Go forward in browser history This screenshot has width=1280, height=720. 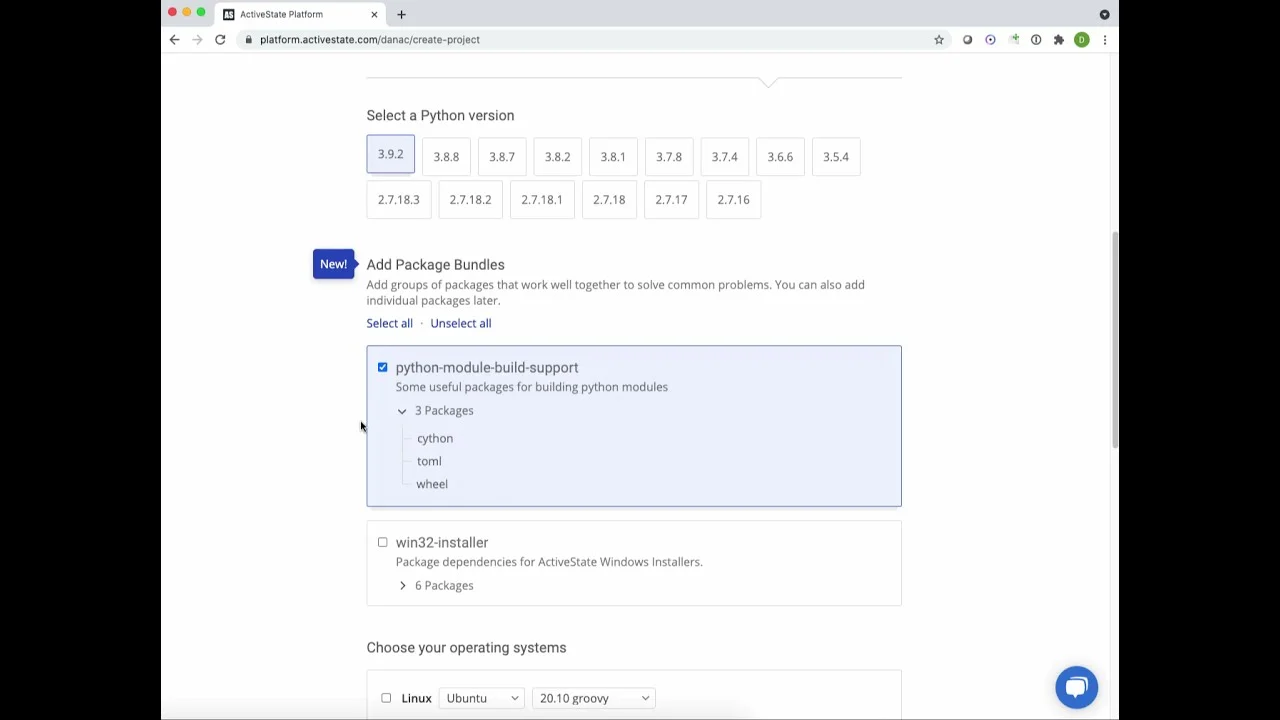(x=197, y=39)
